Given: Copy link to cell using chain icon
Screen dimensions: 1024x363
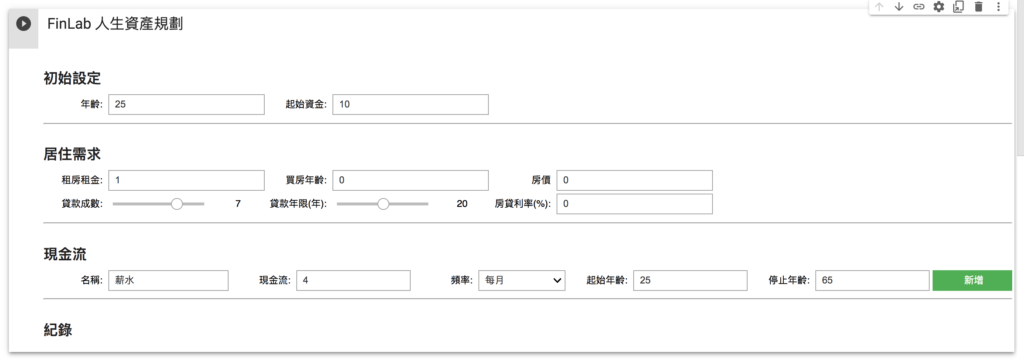Looking at the screenshot, I should click(x=918, y=7).
